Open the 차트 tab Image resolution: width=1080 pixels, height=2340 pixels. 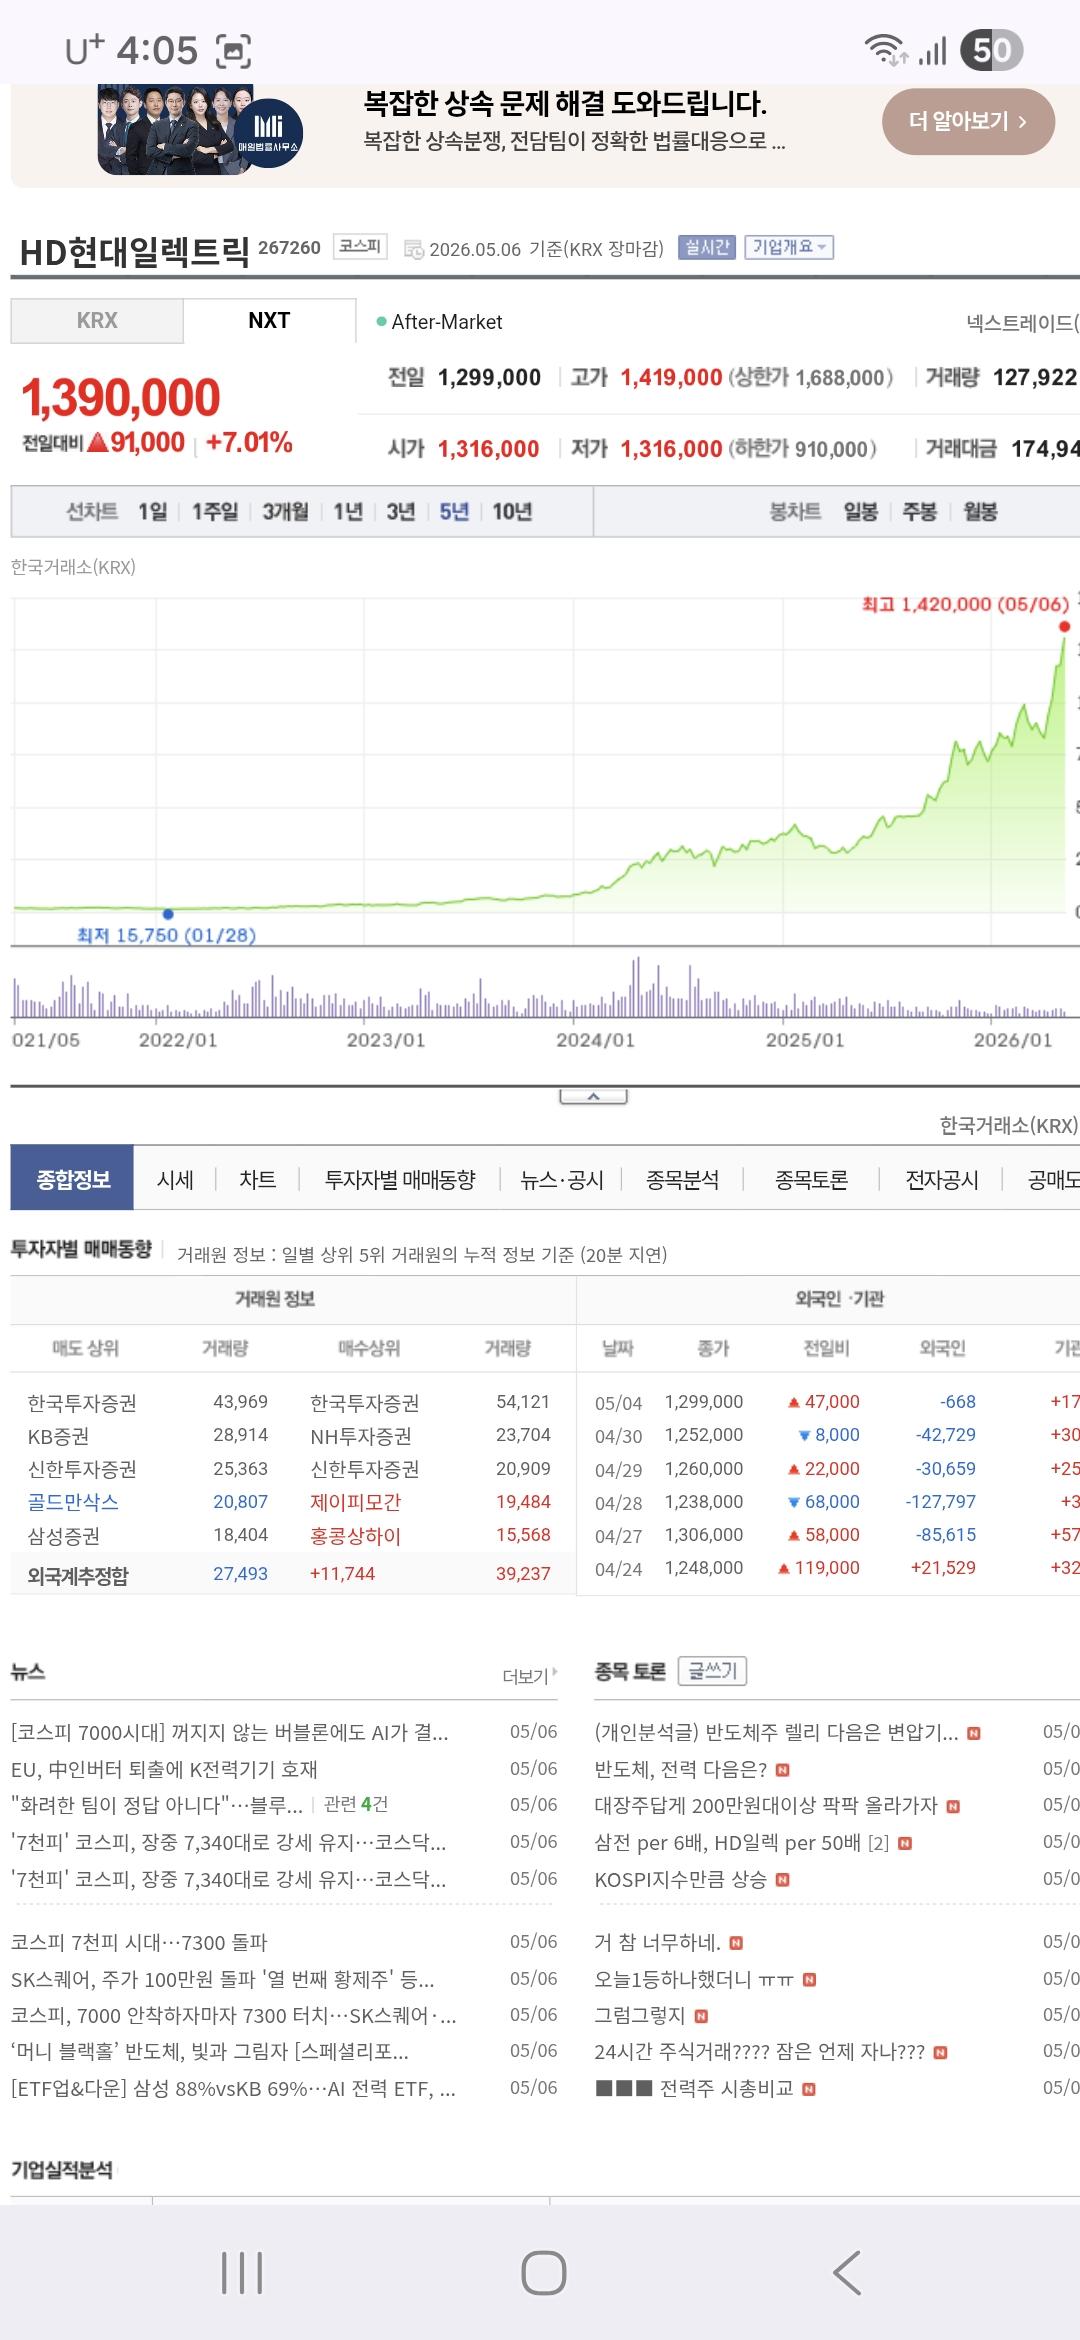pos(257,1180)
